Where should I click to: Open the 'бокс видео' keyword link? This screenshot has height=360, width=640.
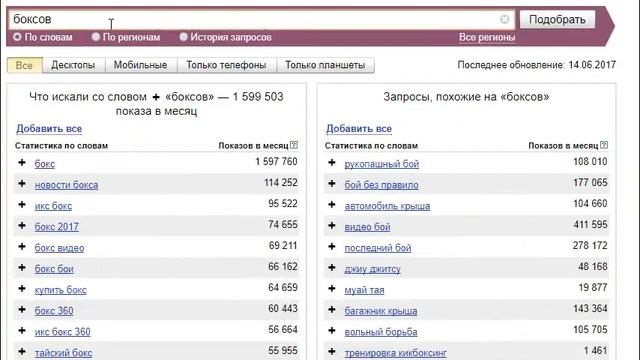point(59,248)
